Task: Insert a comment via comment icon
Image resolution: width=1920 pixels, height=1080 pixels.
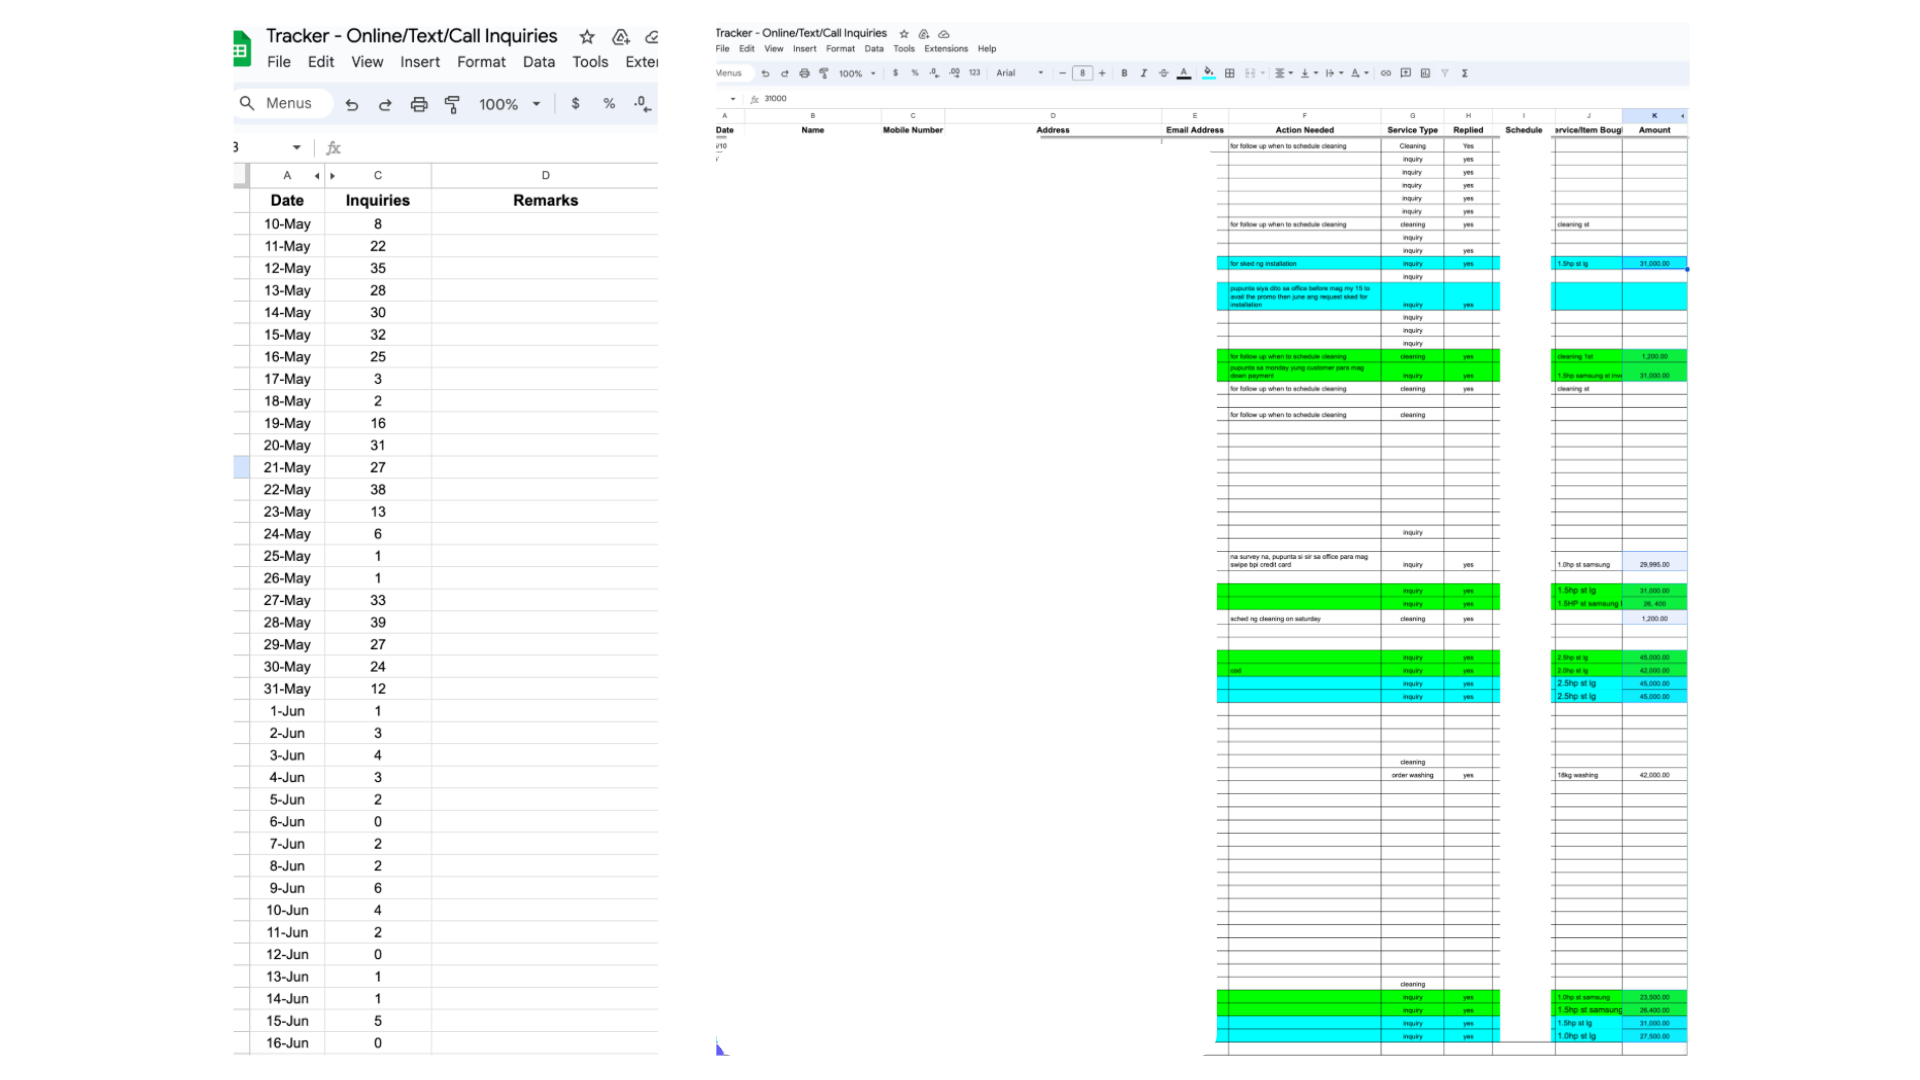Action: (1405, 73)
